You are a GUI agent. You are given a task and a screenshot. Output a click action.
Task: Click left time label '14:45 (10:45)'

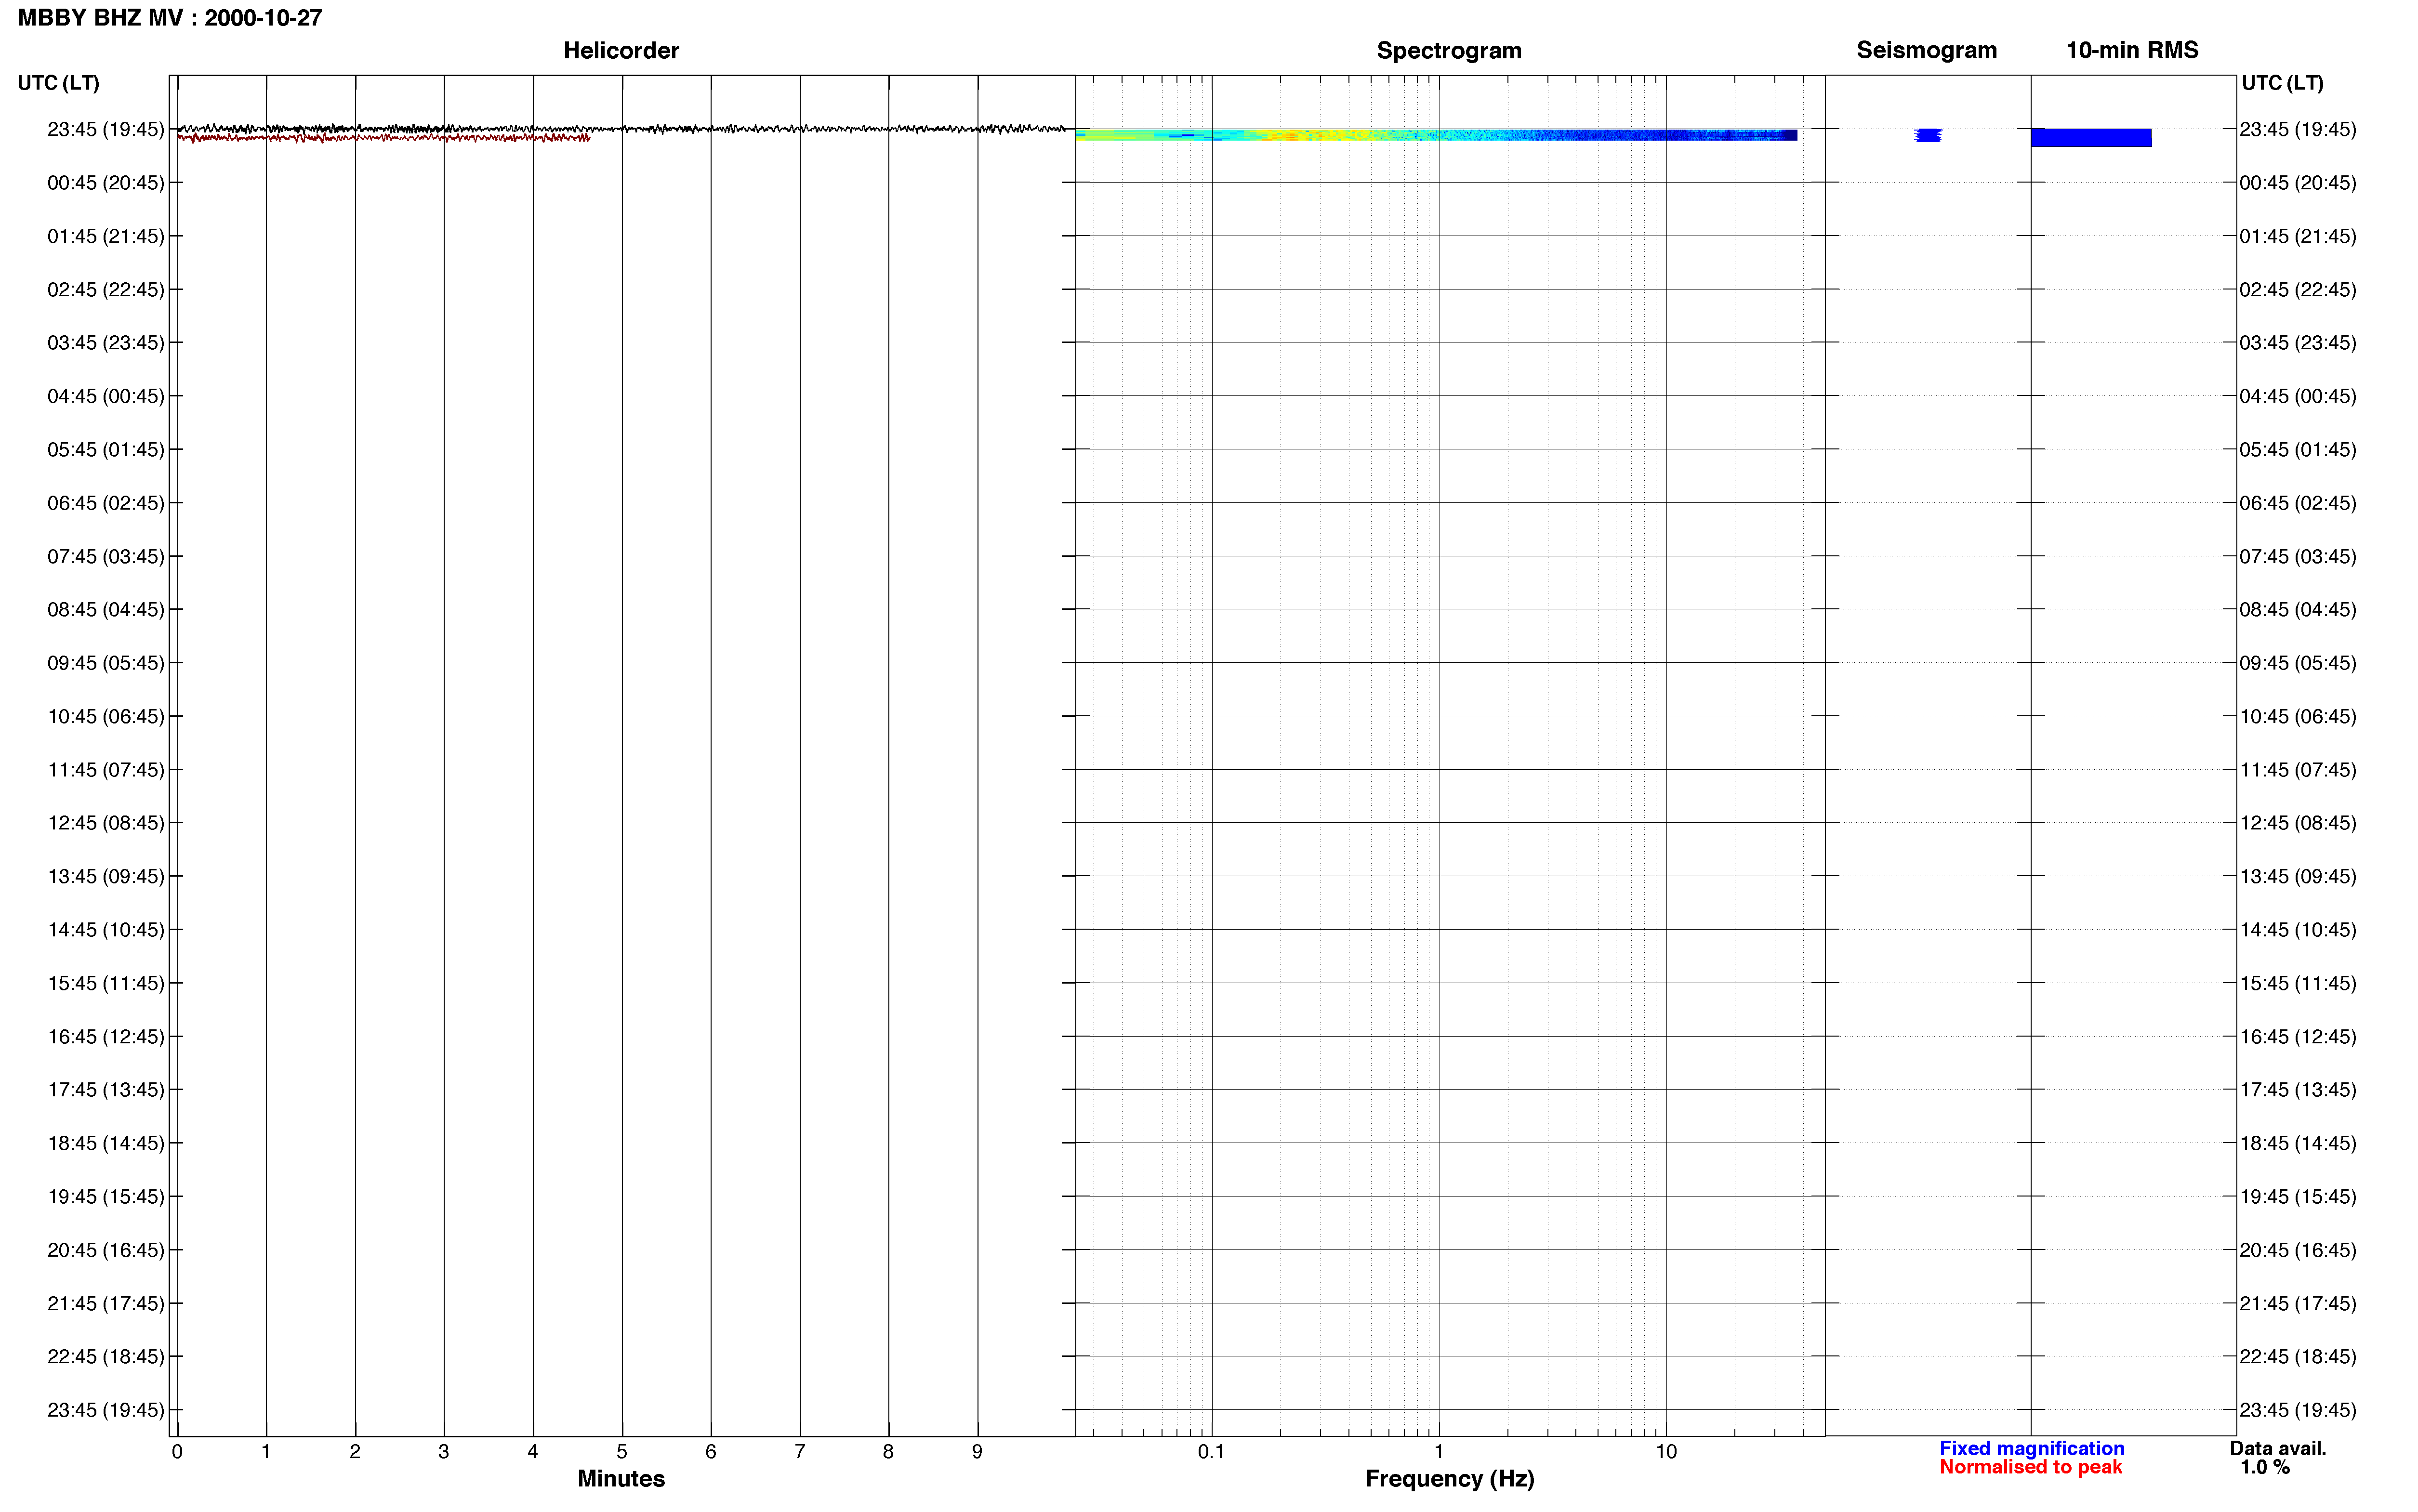[x=106, y=930]
